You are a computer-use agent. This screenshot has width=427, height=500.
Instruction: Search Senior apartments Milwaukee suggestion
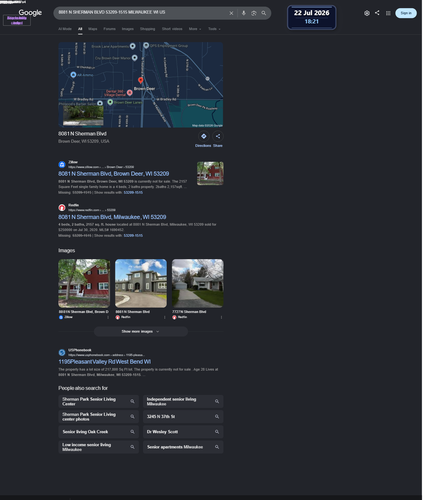point(183,447)
